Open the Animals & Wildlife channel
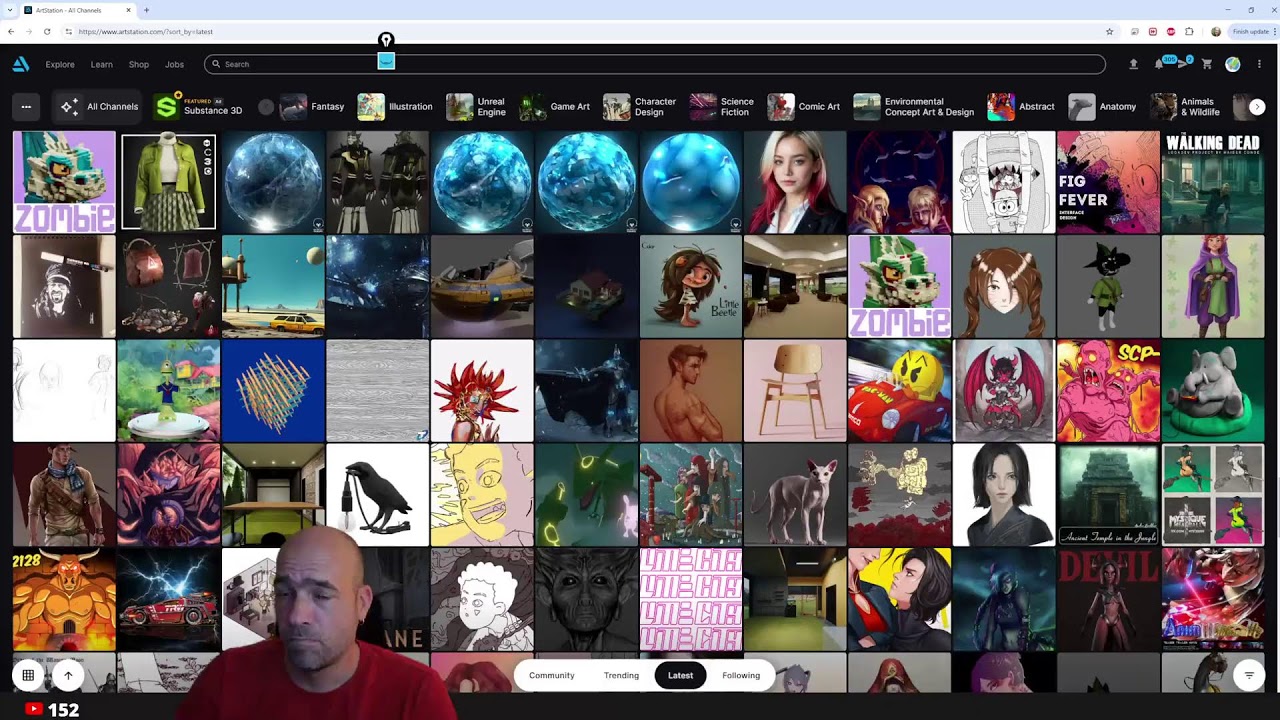 (1186, 107)
